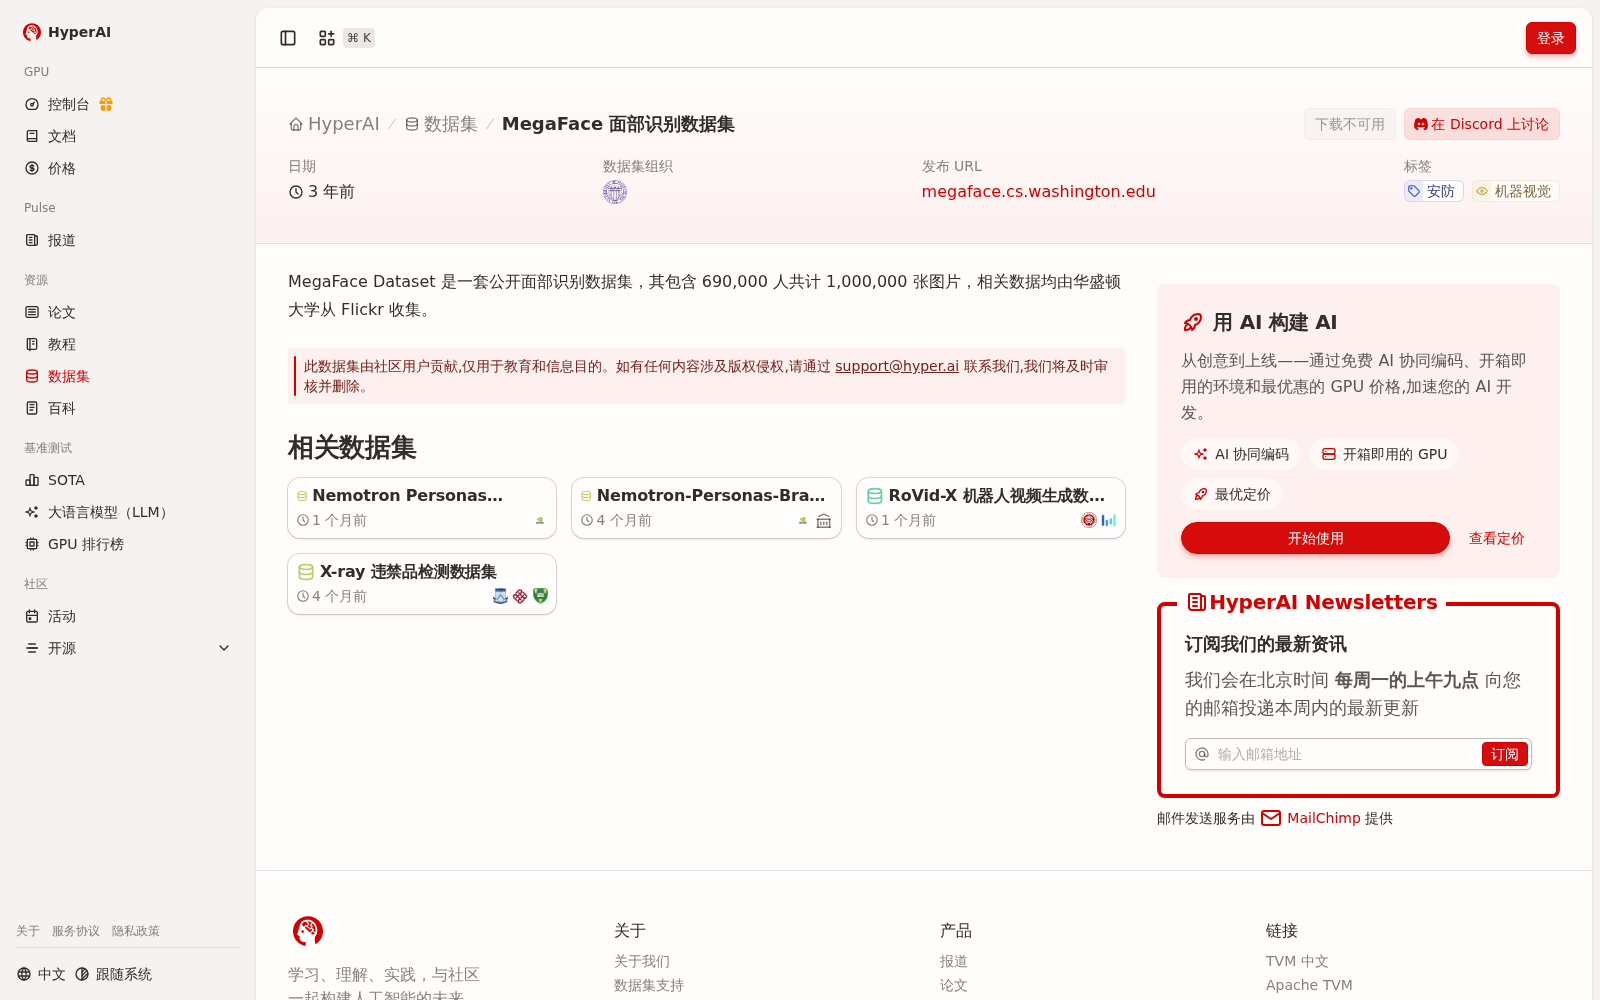Click the HyperAI logo in sidebar
The width and height of the screenshot is (1600, 1000).
(67, 32)
